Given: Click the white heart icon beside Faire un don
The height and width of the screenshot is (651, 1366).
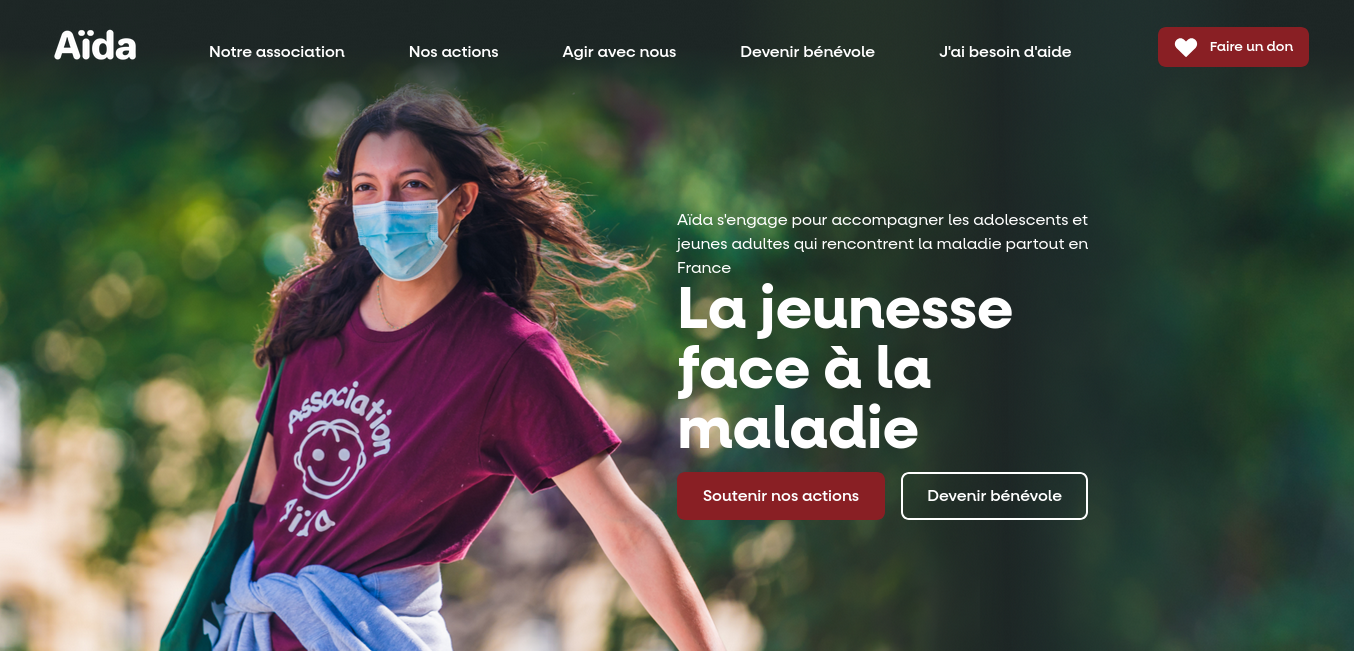Looking at the screenshot, I should [1186, 47].
